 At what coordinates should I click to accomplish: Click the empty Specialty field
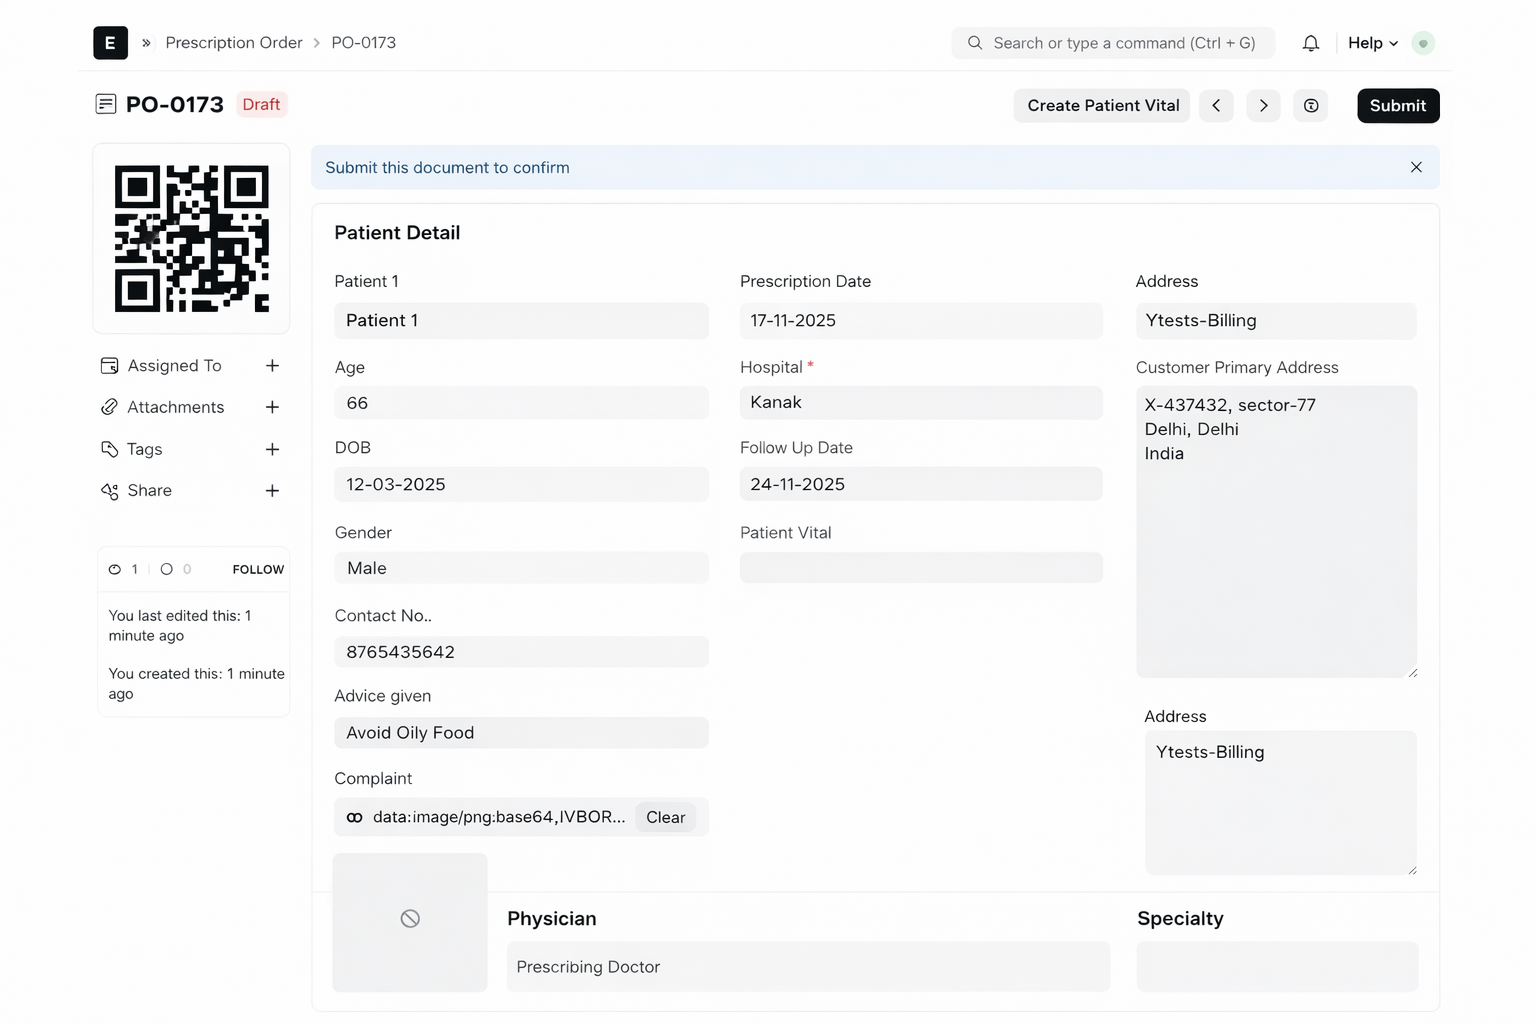1277,967
